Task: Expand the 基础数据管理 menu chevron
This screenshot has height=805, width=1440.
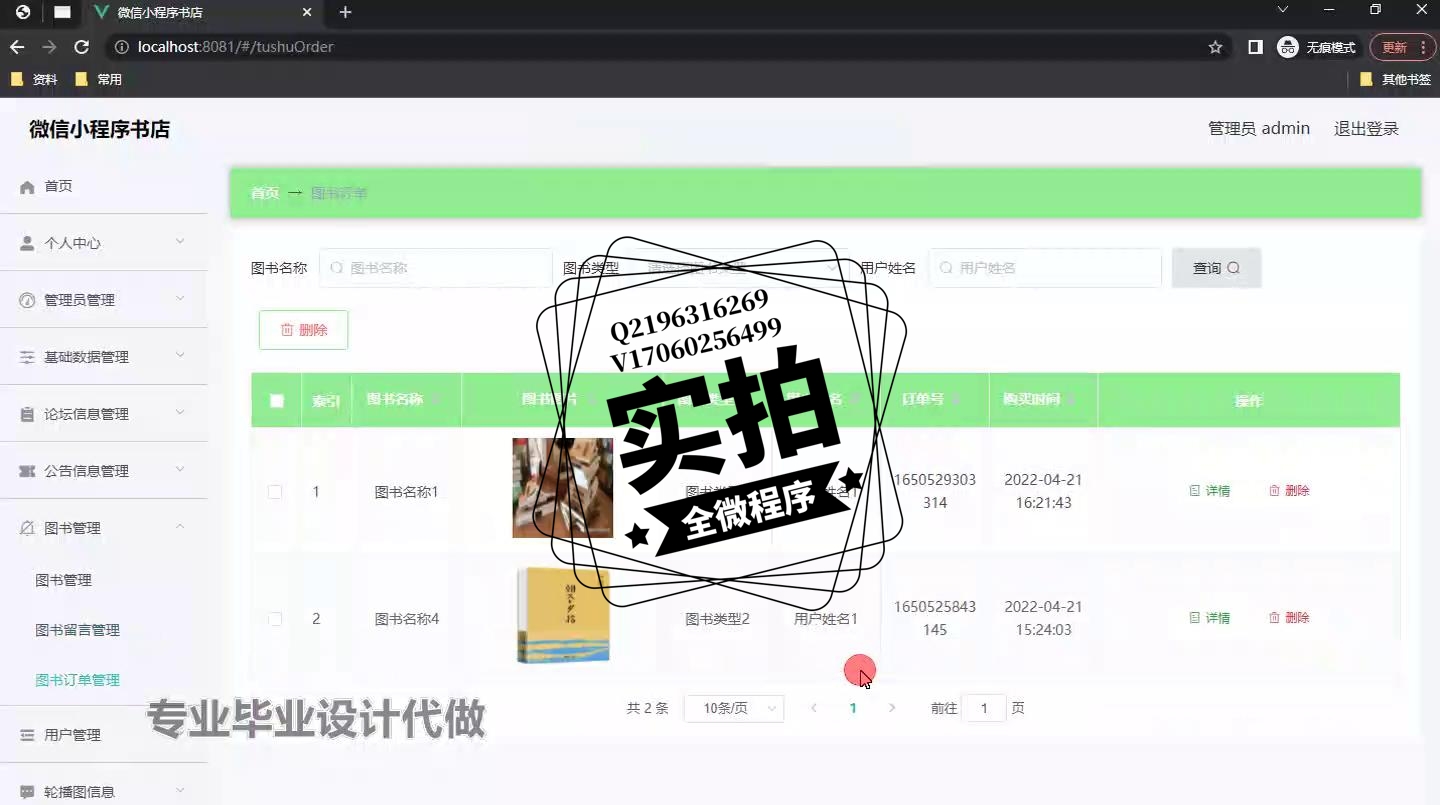Action: [x=180, y=355]
